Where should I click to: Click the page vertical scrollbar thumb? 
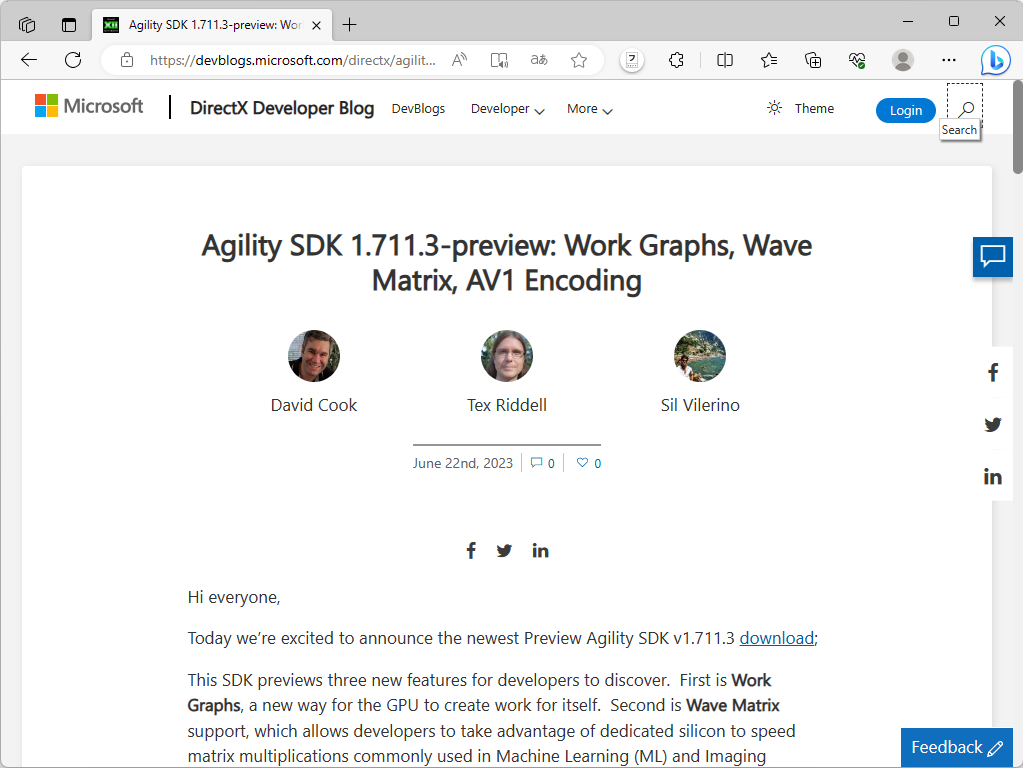pyautogui.click(x=1017, y=127)
